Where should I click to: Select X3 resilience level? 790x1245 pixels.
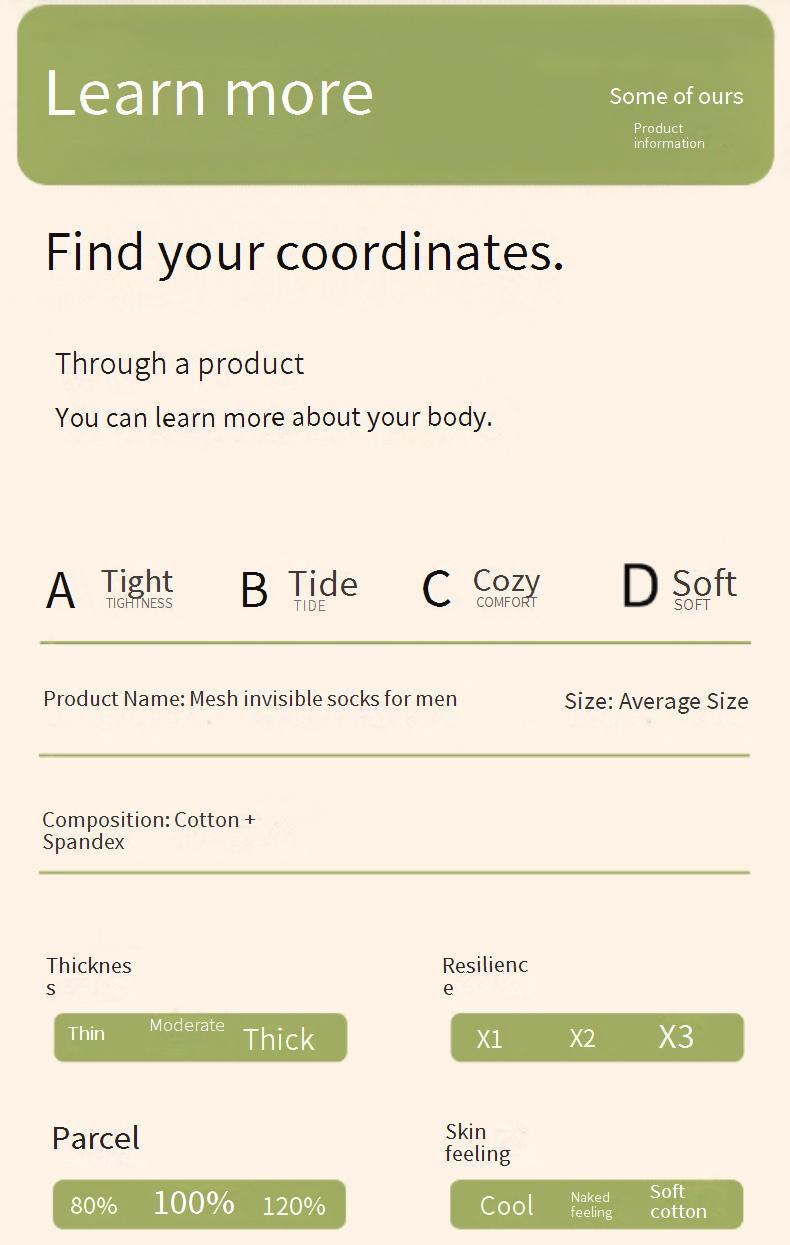676,1037
